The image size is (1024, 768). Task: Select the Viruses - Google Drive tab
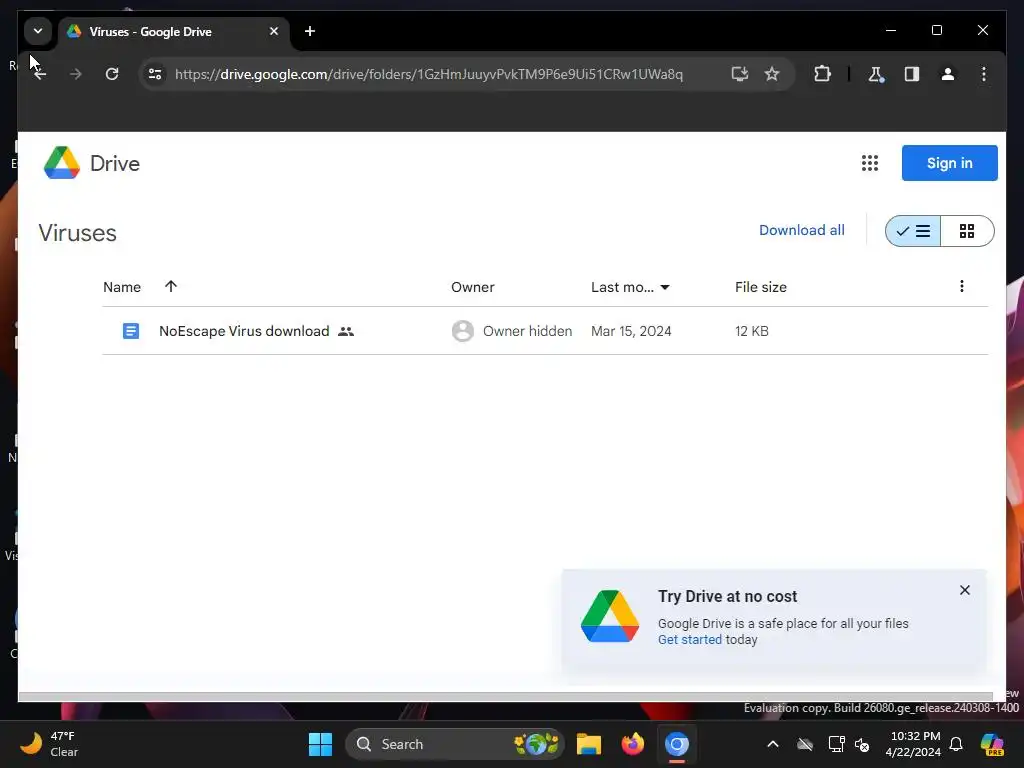(x=174, y=31)
